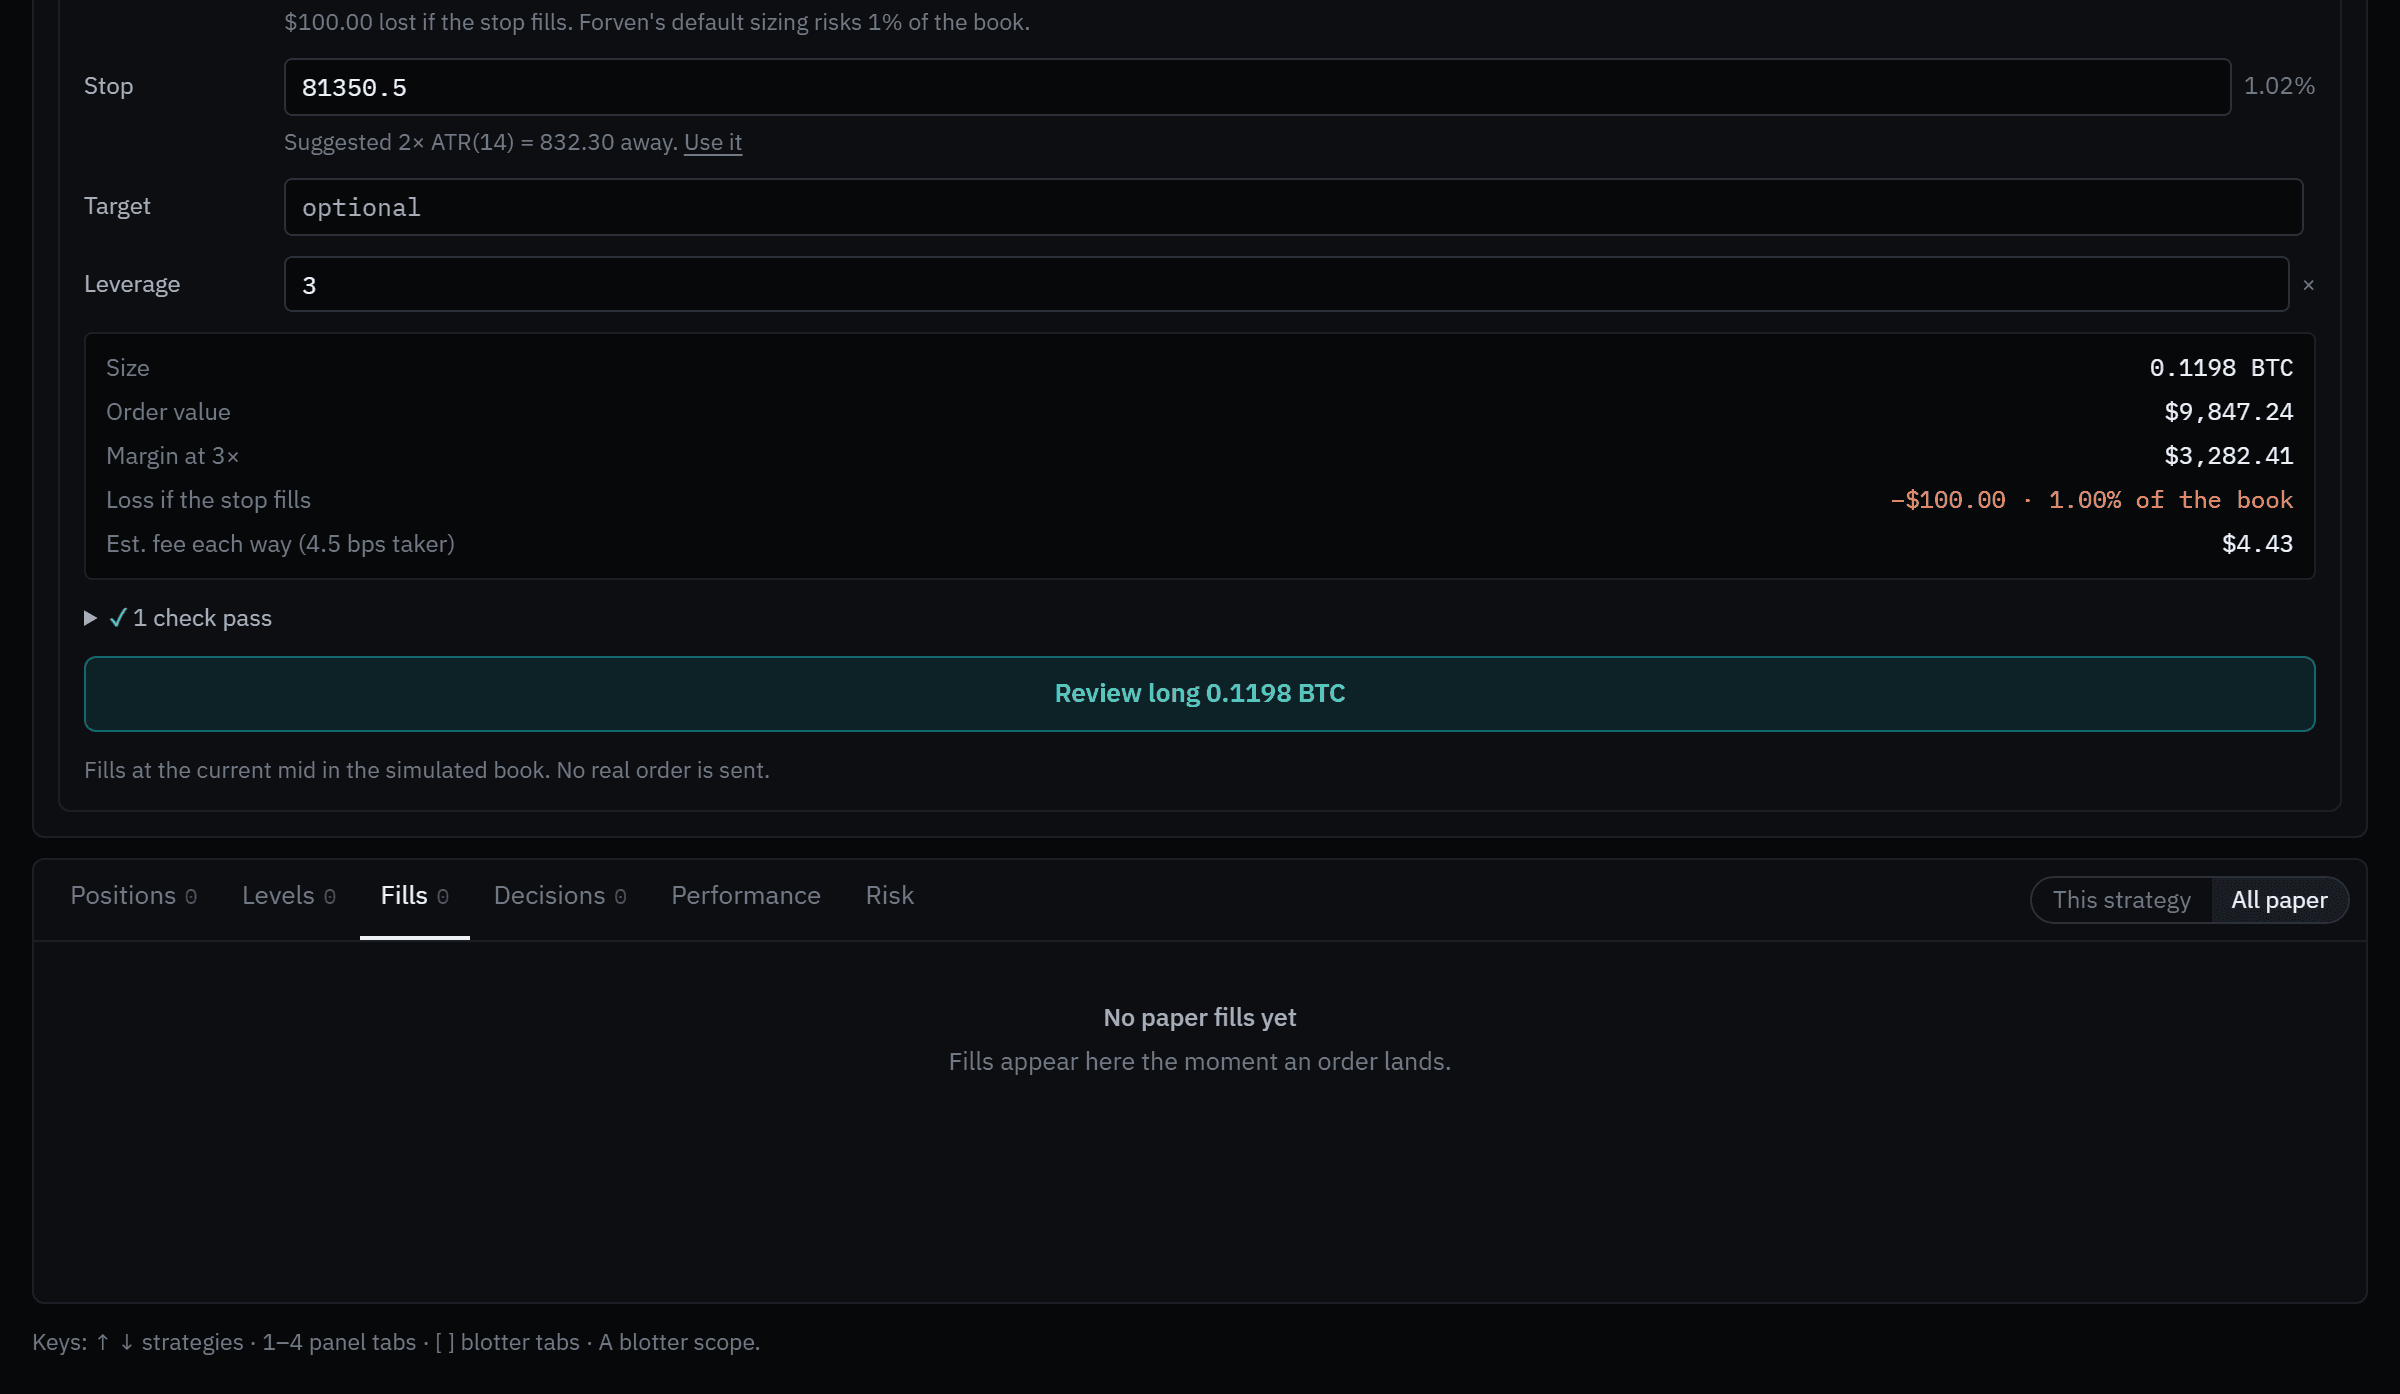Click the 'Margin at 3×' label
This screenshot has width=2400, height=1394.
172,456
